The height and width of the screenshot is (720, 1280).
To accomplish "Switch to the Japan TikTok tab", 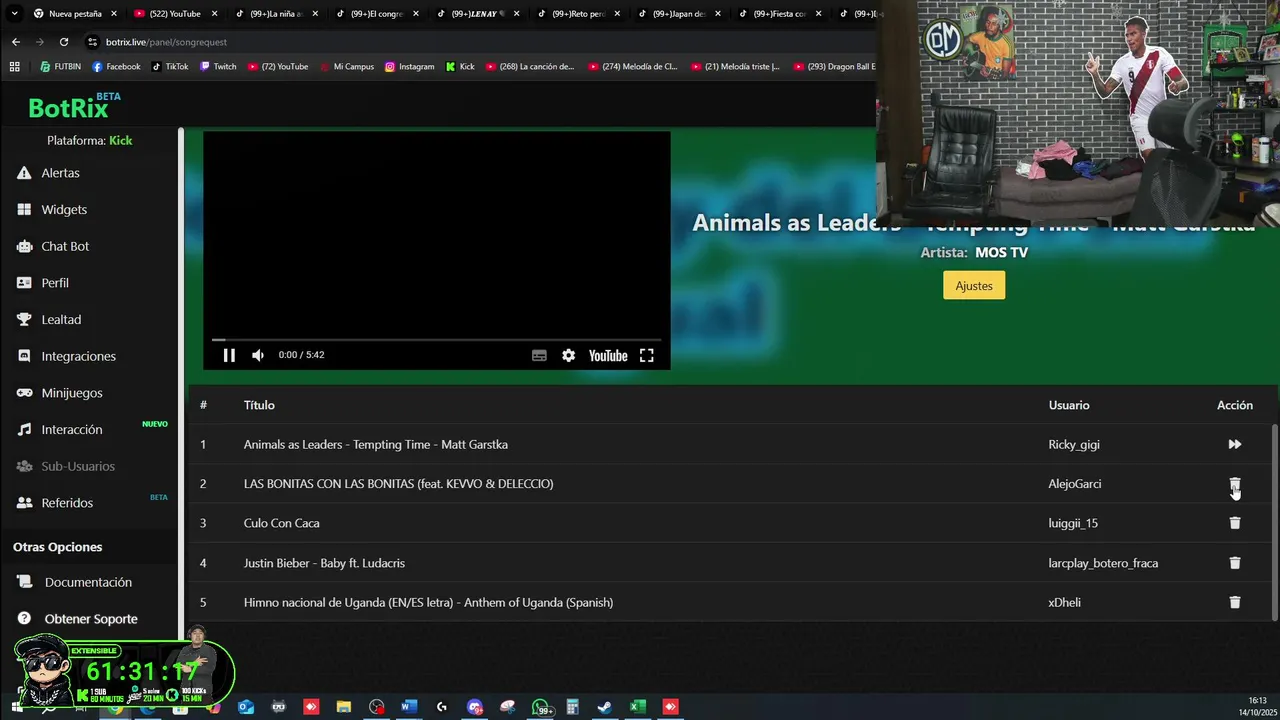I will (678, 14).
